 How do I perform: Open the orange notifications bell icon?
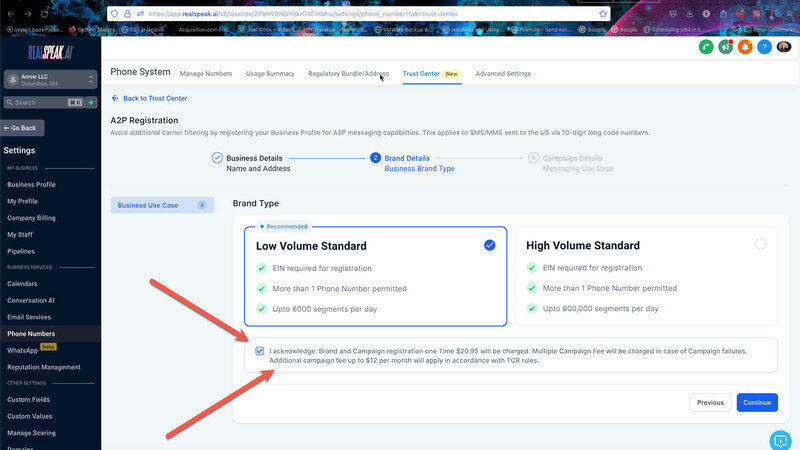(x=745, y=47)
